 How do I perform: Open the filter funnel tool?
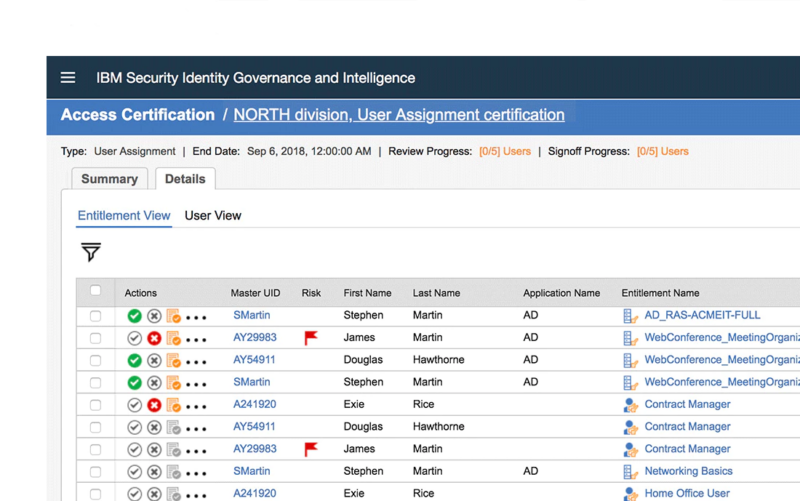[x=91, y=252]
